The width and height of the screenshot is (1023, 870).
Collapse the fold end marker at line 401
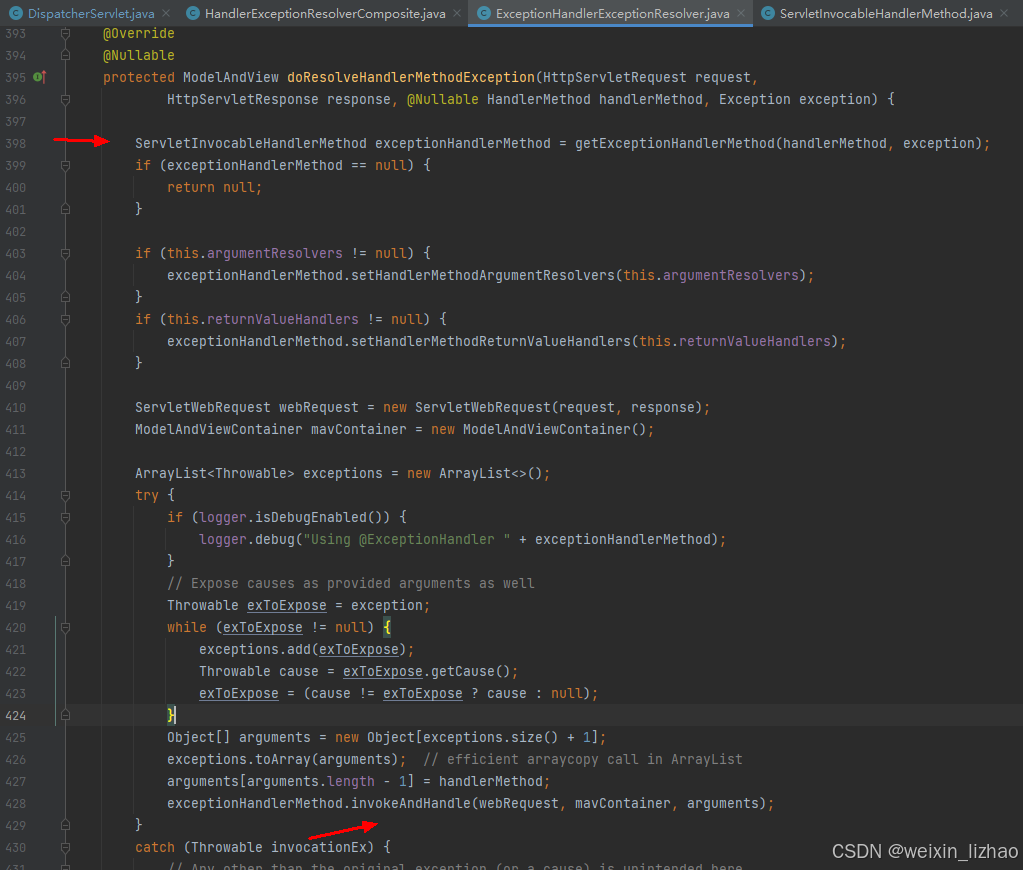tap(65, 209)
